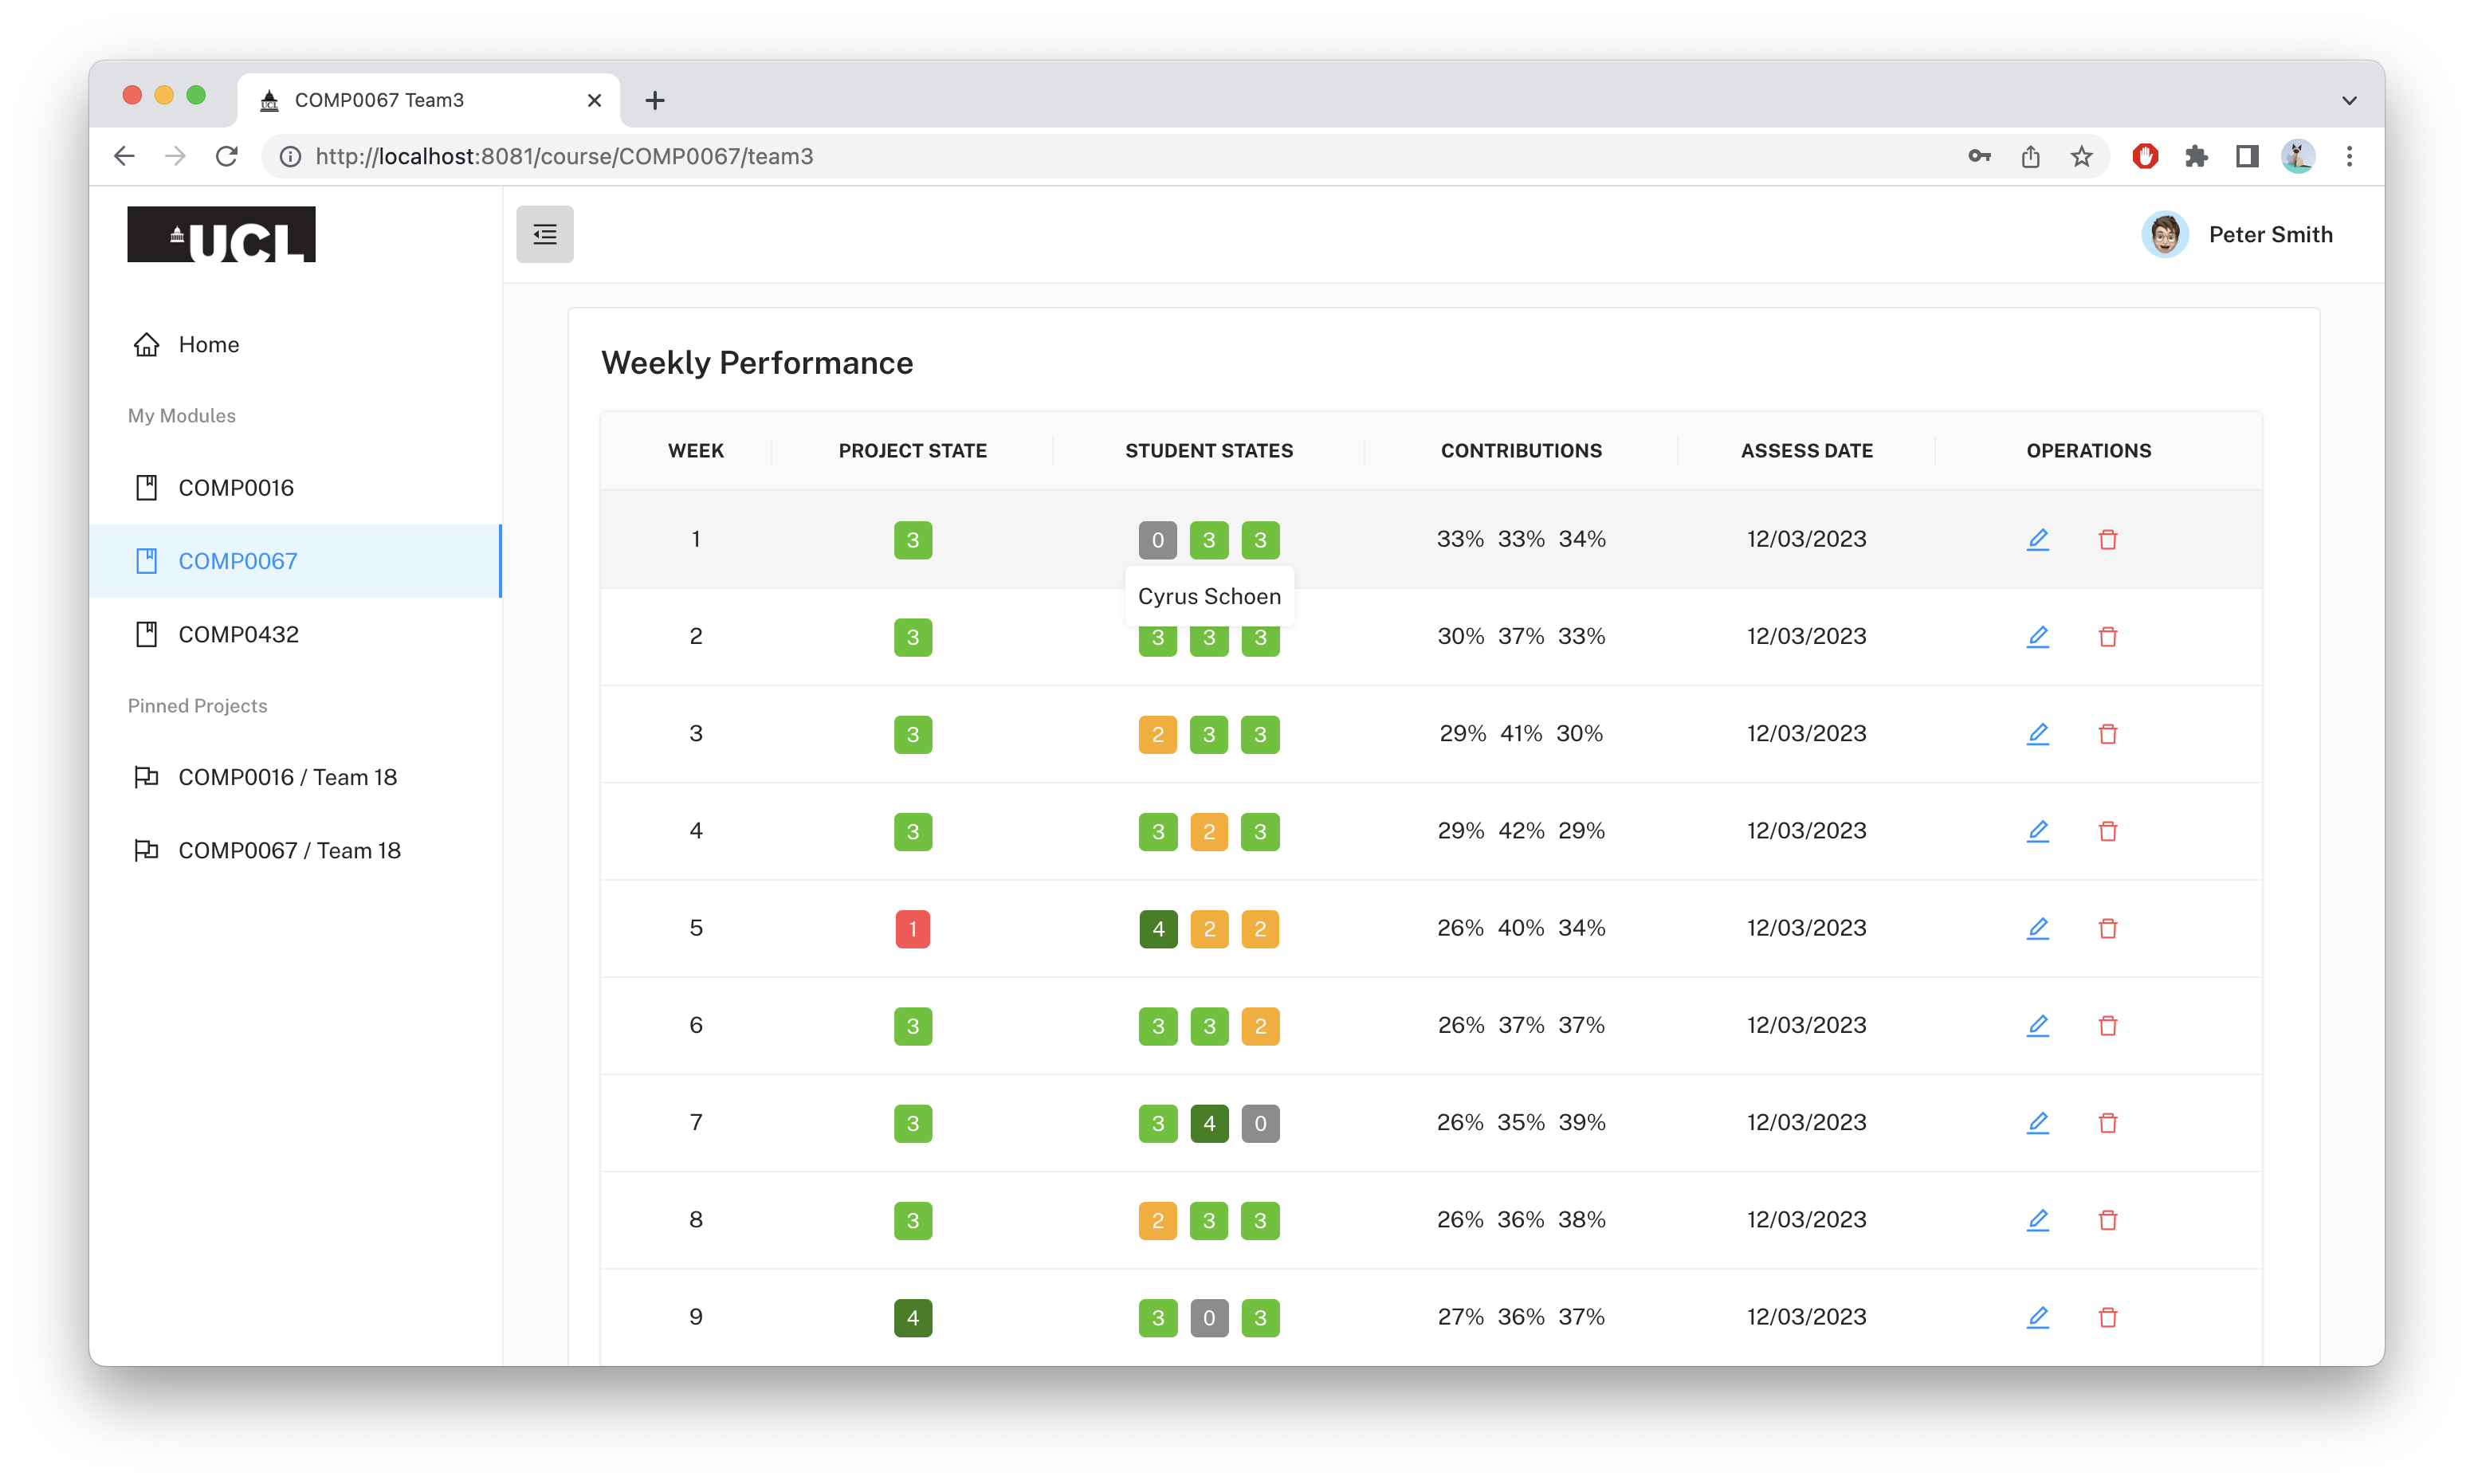This screenshot has height=1484, width=2474.
Task: Edit the week 7 performance record
Action: point(2037,1122)
